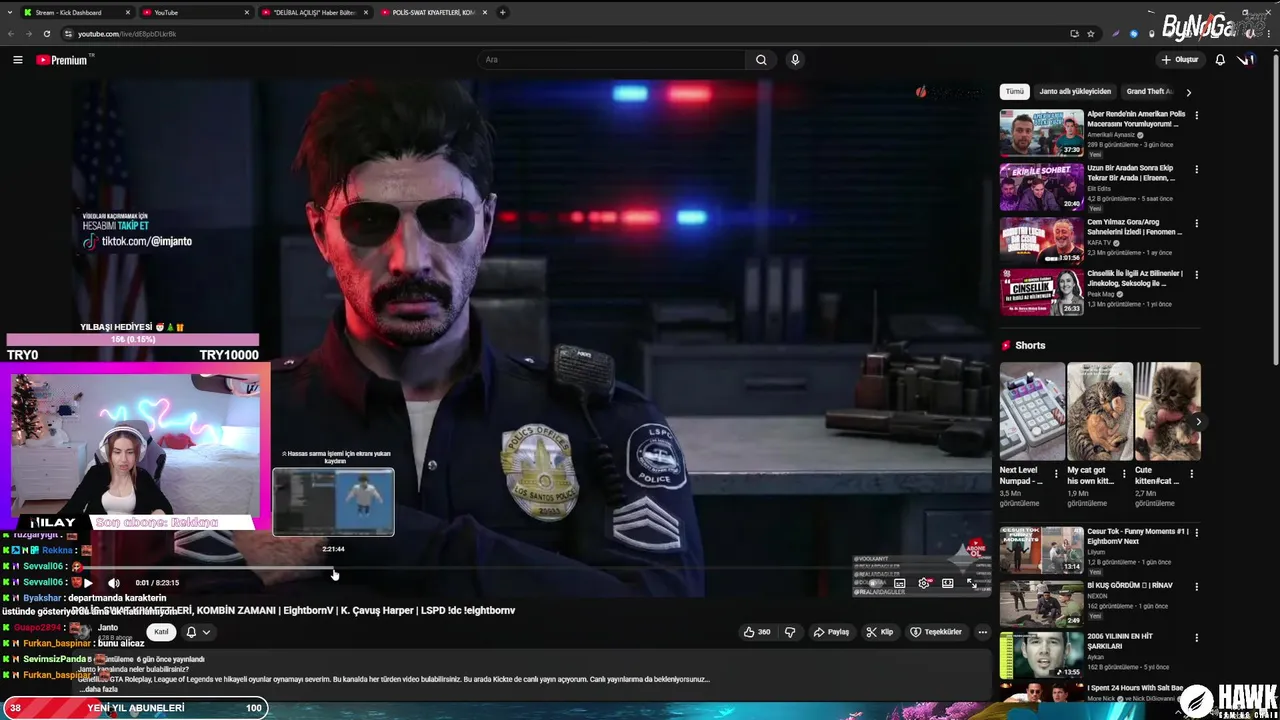Bookmark this page star icon

(1091, 34)
